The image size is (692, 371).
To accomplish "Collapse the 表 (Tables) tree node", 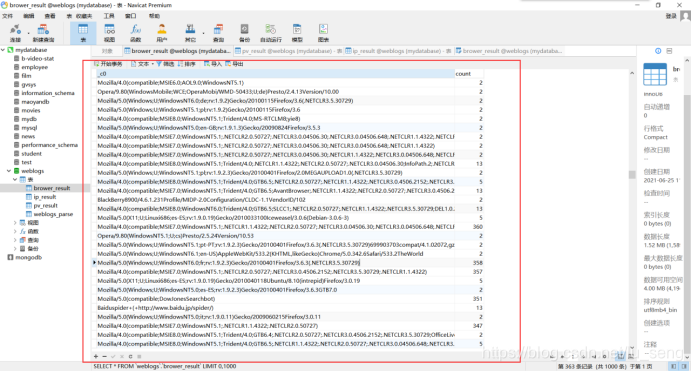I will tap(15, 180).
